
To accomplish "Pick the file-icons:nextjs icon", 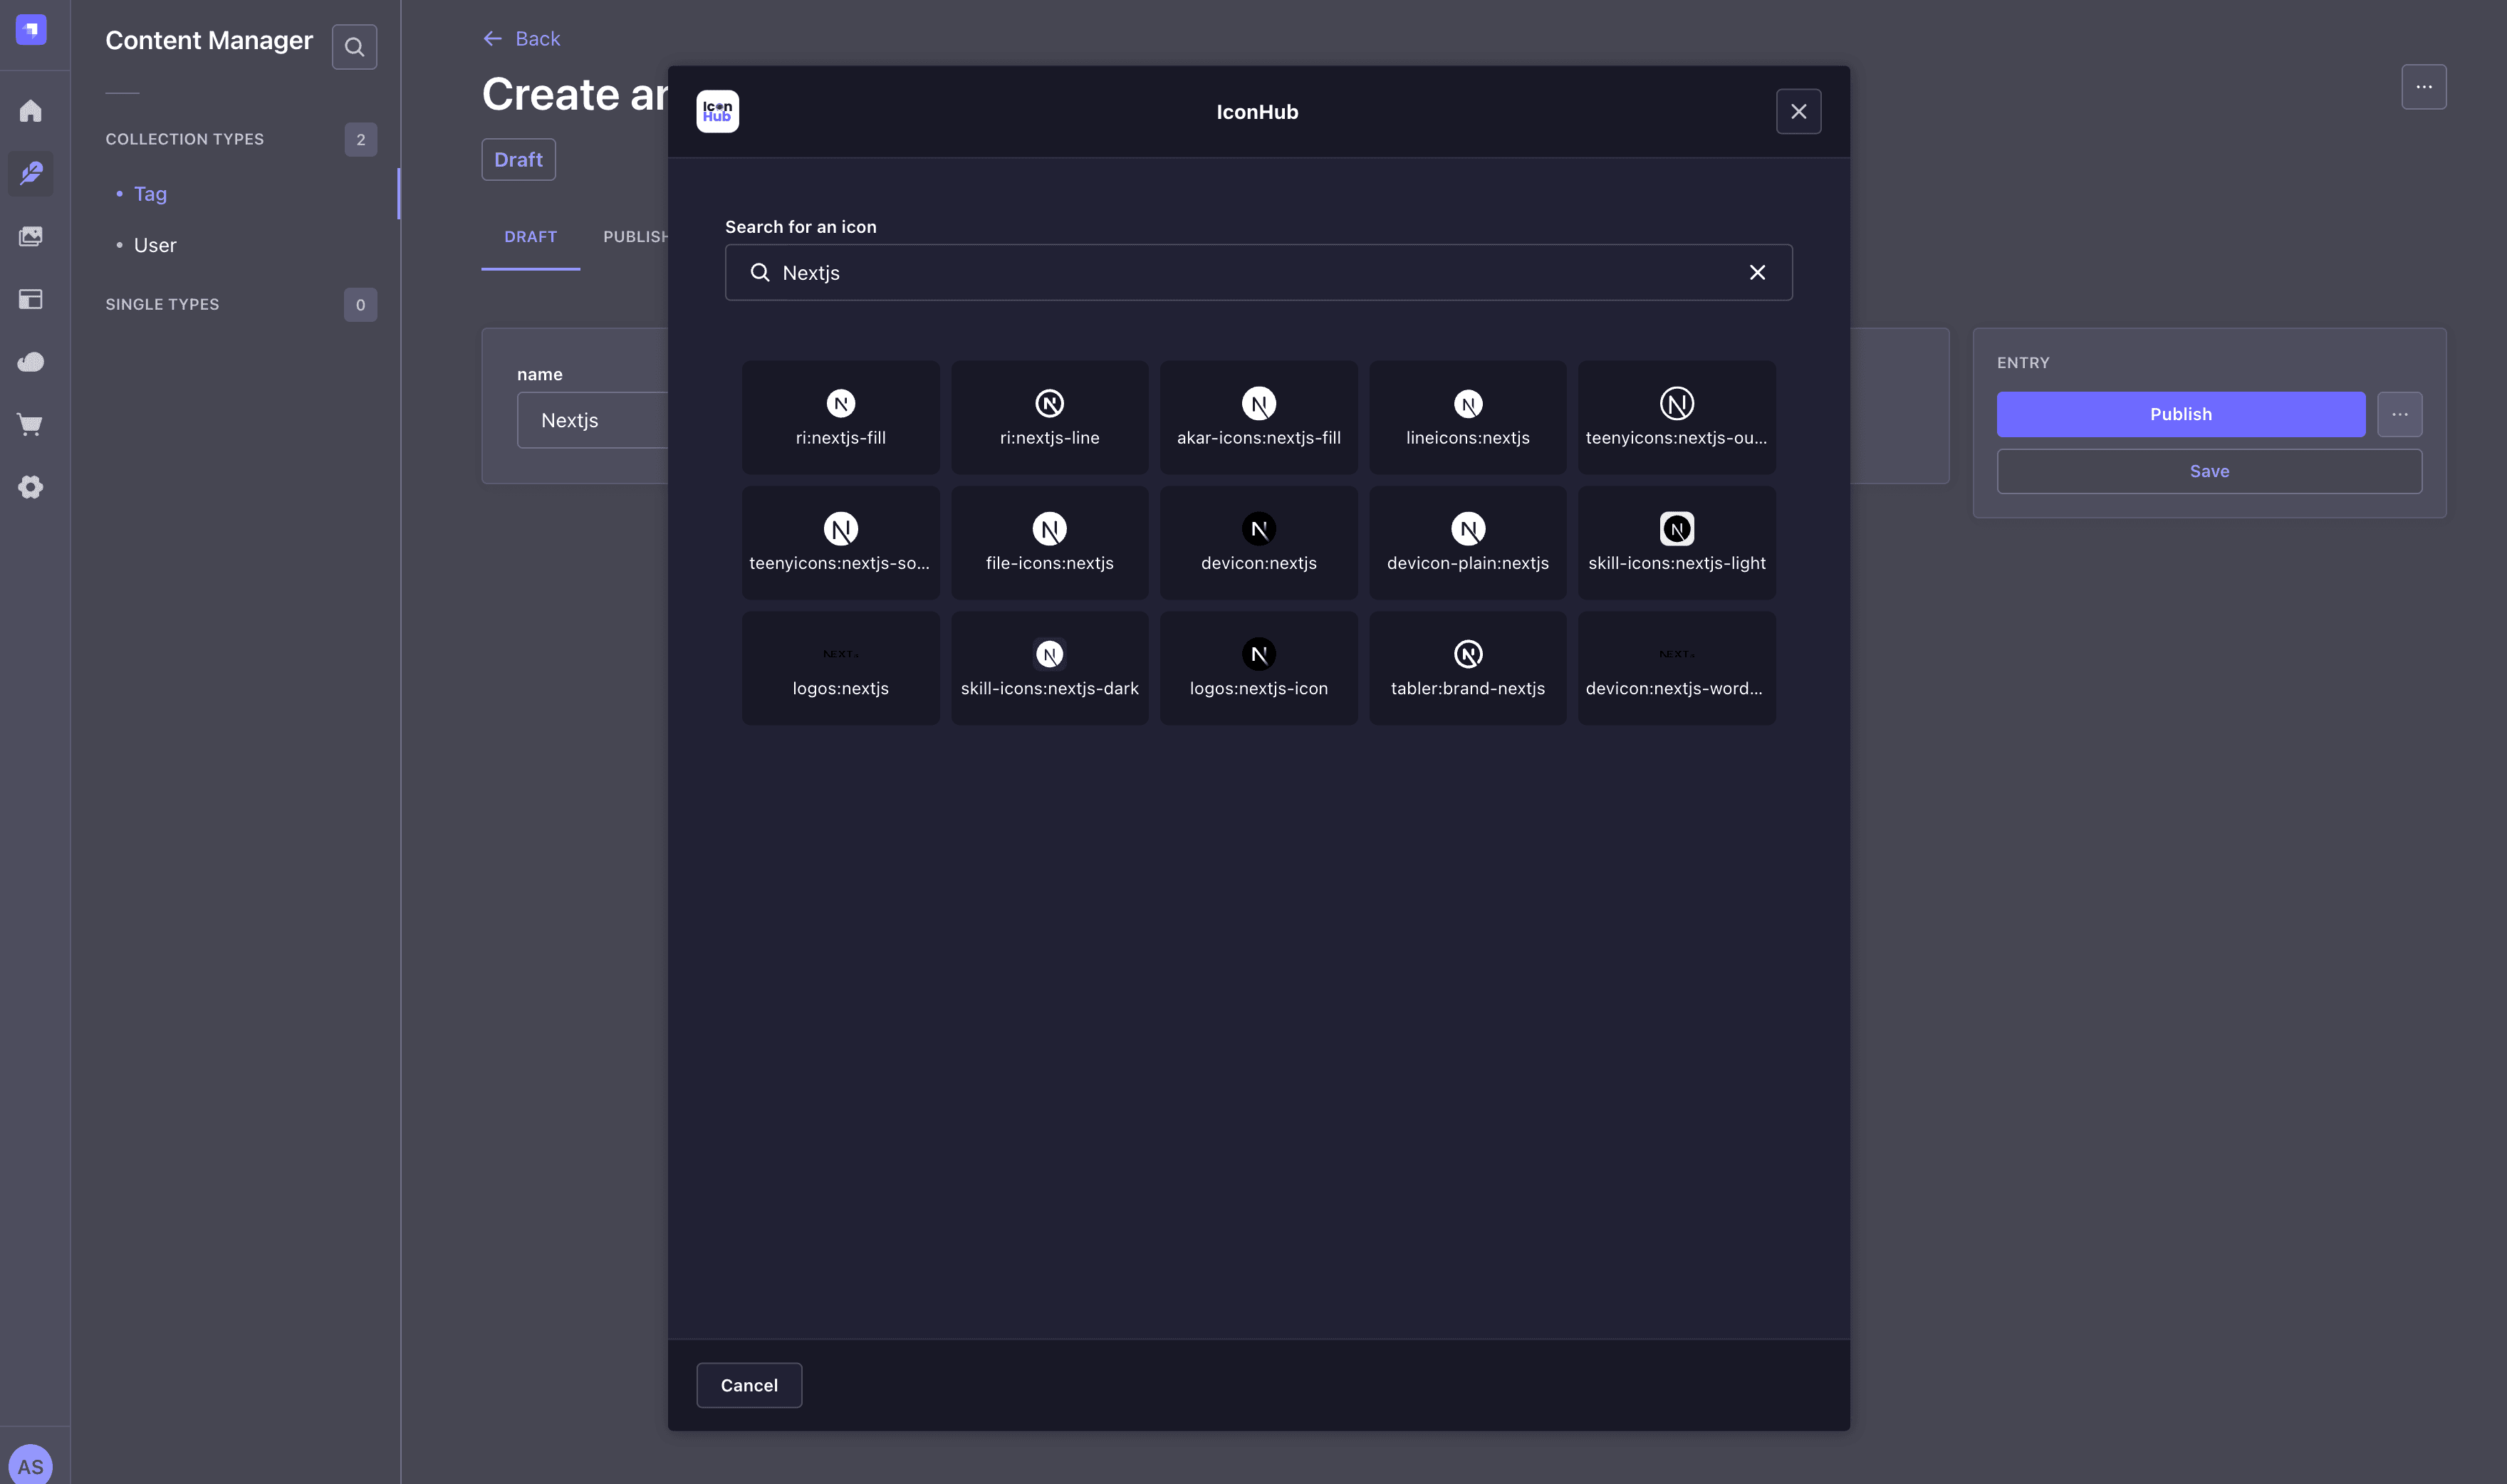I will (x=1049, y=543).
